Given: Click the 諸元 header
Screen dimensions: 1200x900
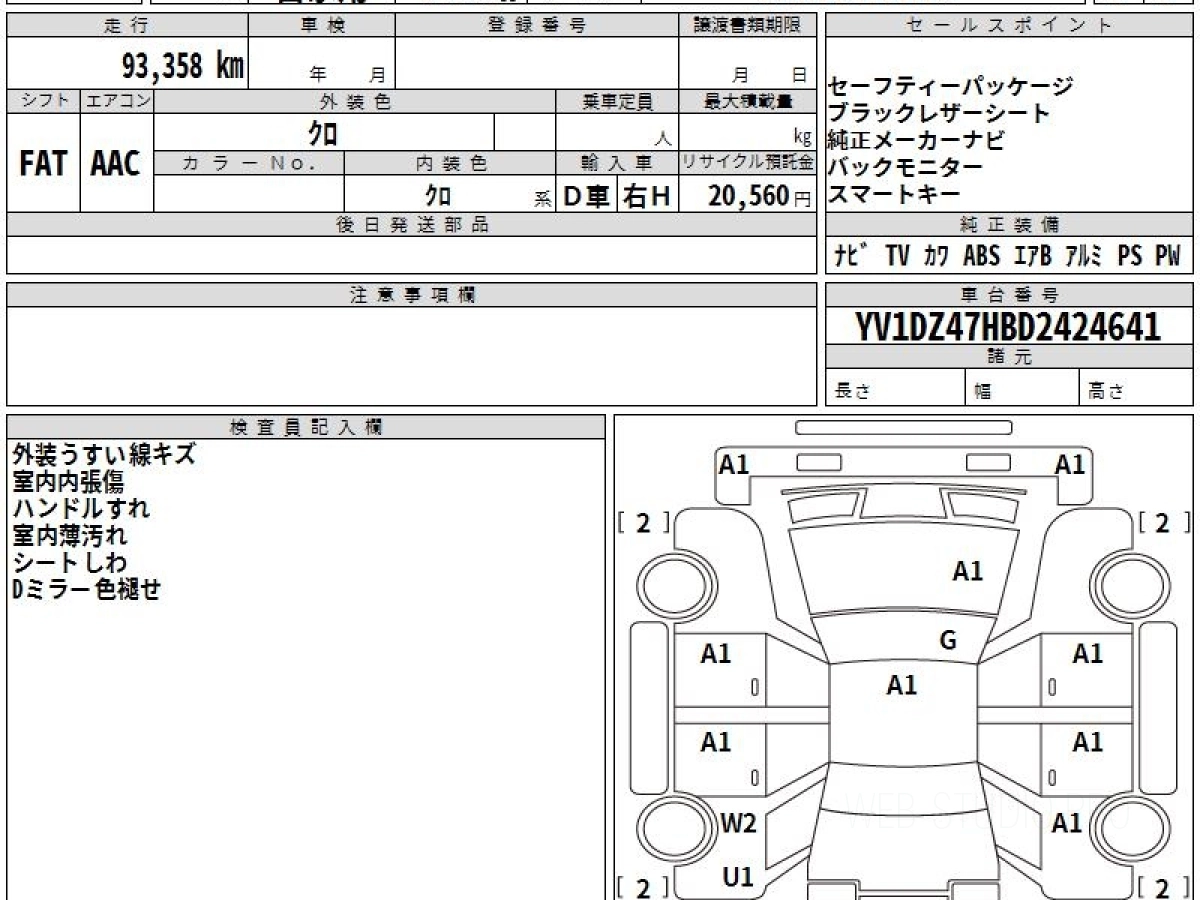Looking at the screenshot, I should (1009, 357).
